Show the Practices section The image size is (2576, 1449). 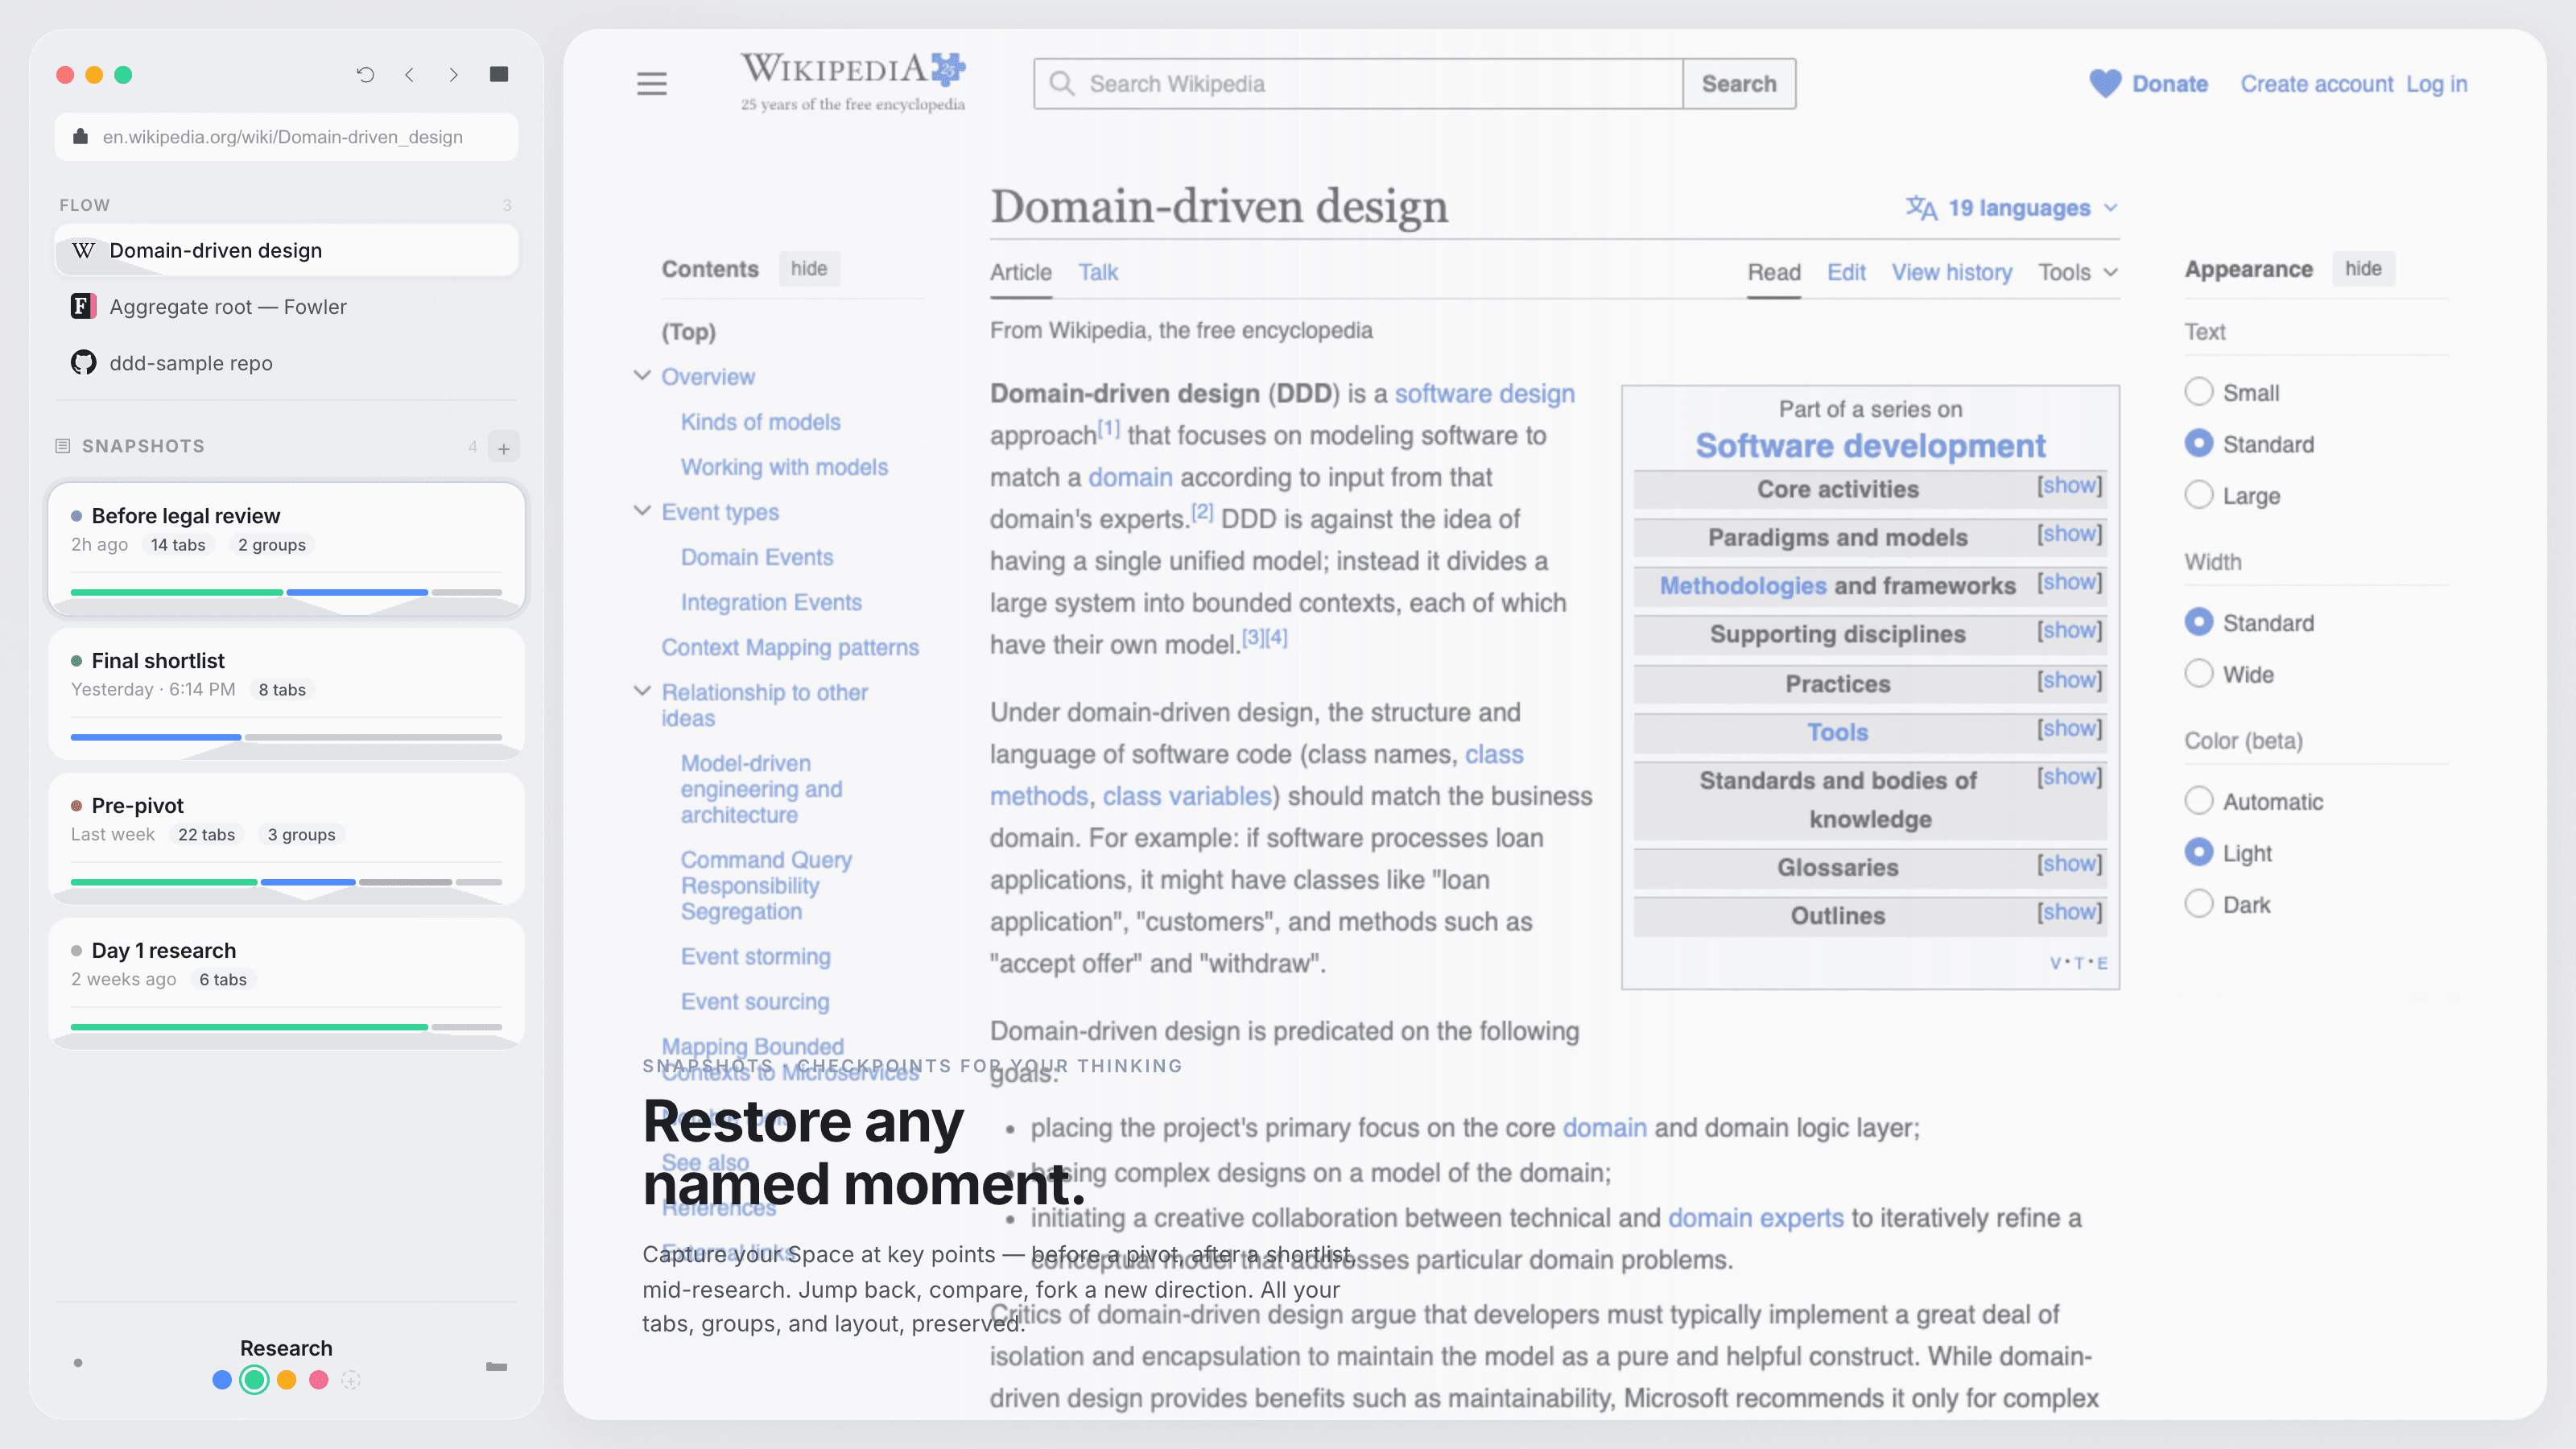click(x=2069, y=681)
